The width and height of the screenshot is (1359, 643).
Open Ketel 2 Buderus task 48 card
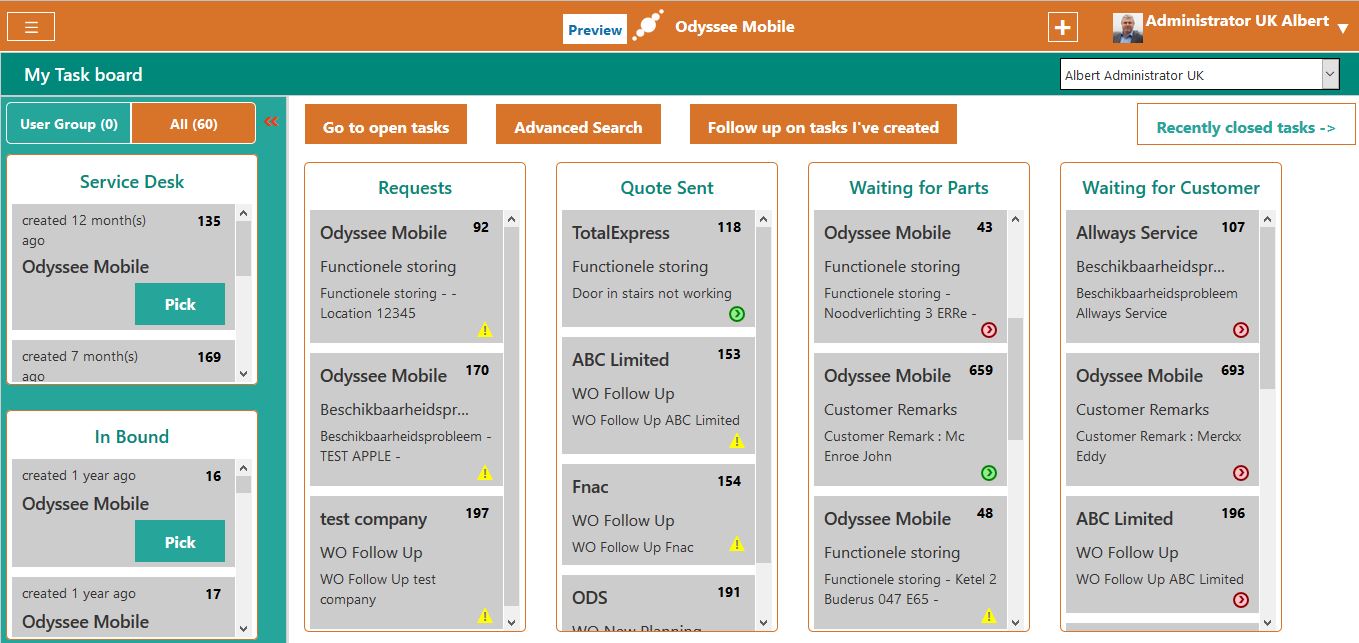point(910,562)
